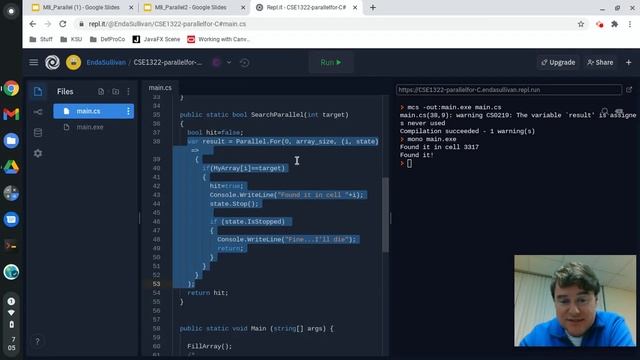Viewport: 640px width, 360px height.
Task: Click the console search icon
Action: [x=604, y=111]
